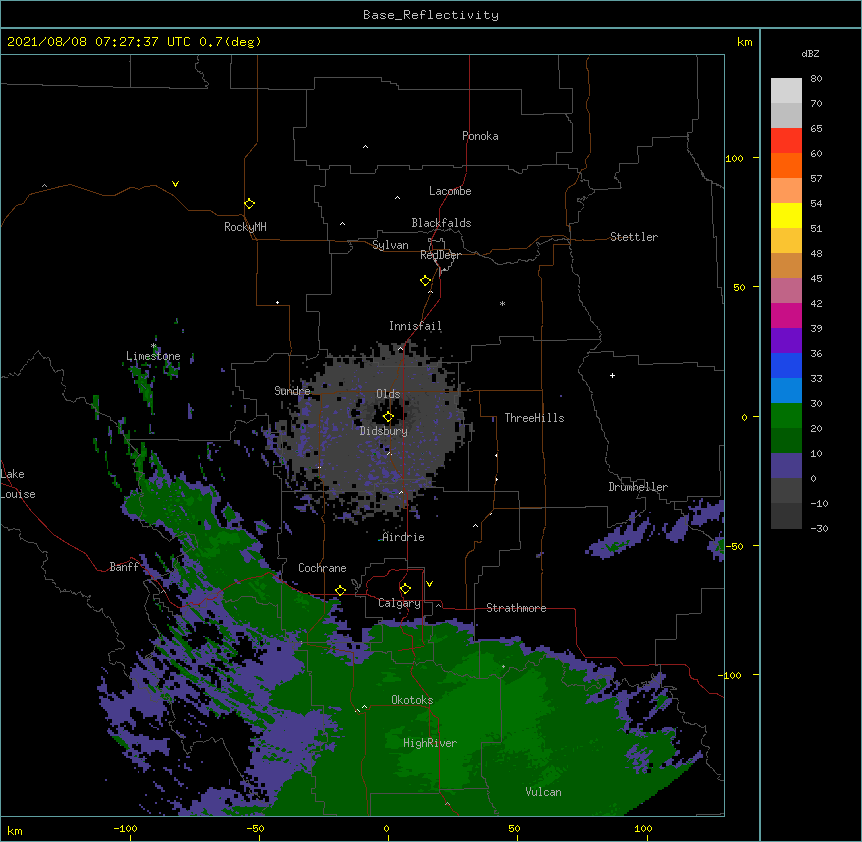Click the Base_Reflectivity title text
The height and width of the screenshot is (842, 862).
(x=431, y=15)
